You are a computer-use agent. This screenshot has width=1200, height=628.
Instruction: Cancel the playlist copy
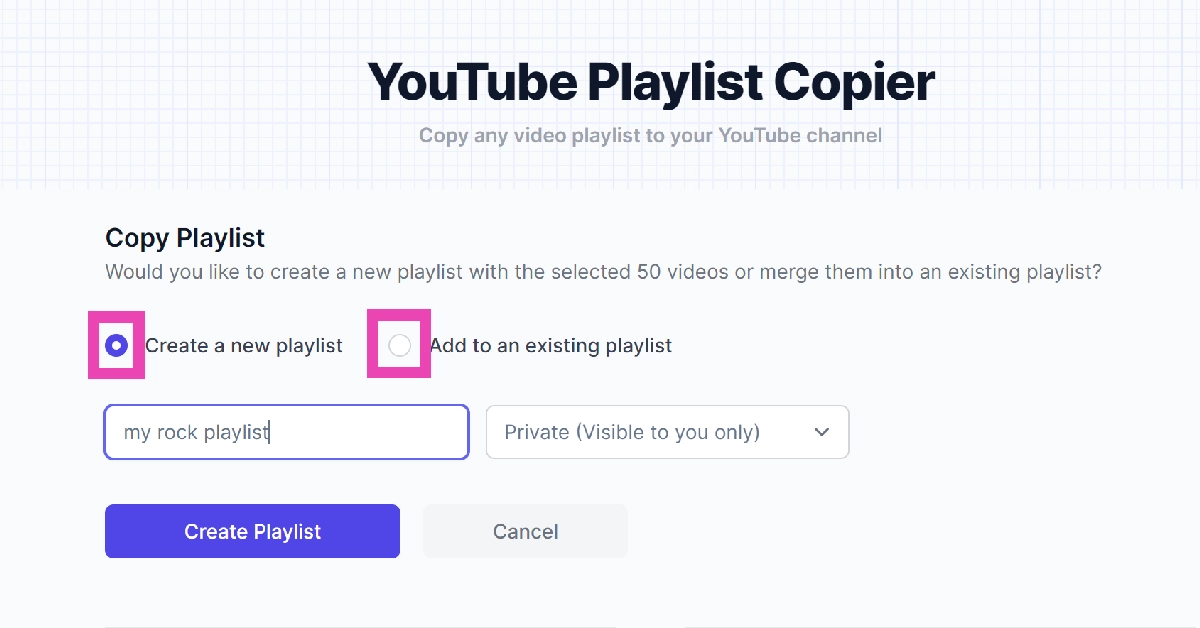525,531
